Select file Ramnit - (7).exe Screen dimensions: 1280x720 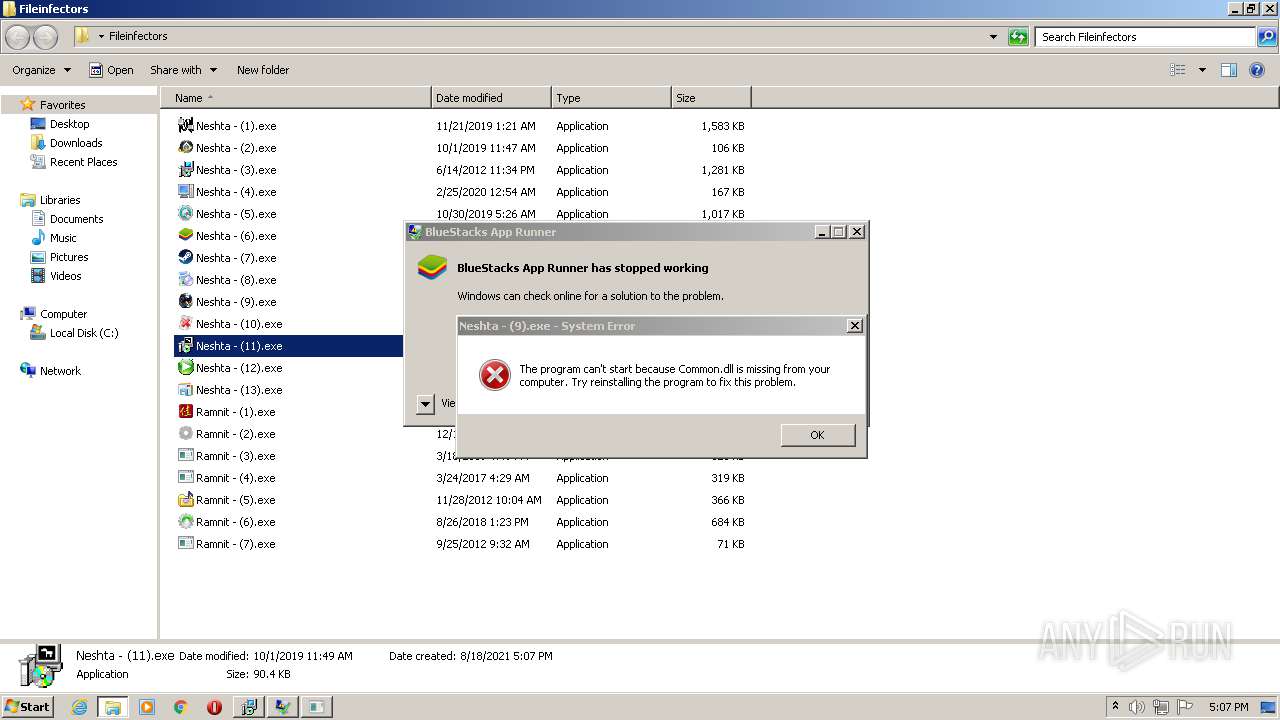[236, 544]
